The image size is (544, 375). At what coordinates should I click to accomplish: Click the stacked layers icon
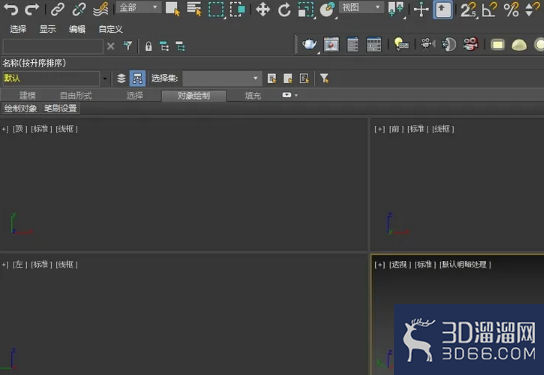[121, 78]
